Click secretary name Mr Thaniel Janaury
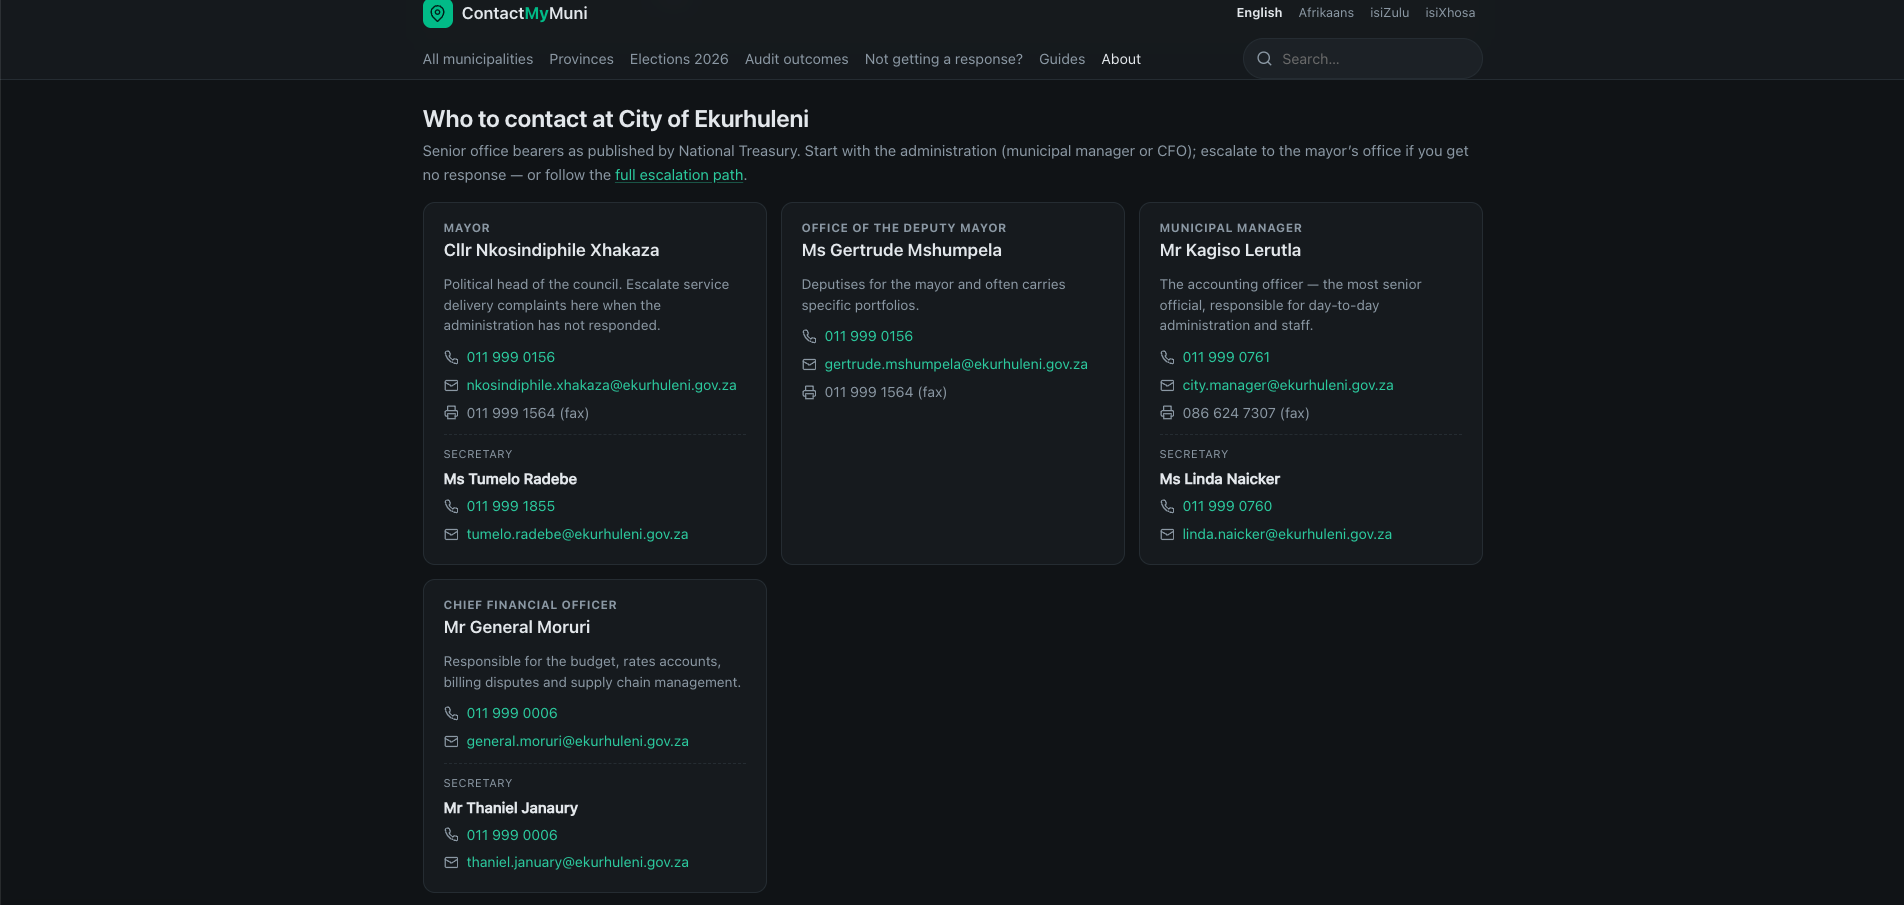The image size is (1904, 905). 510,808
